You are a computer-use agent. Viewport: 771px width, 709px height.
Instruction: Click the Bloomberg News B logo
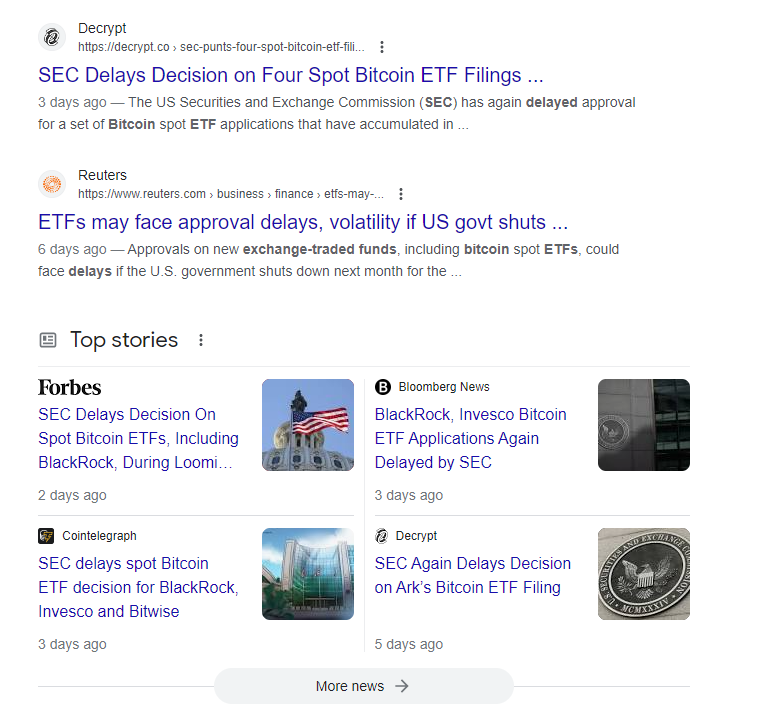coord(383,387)
